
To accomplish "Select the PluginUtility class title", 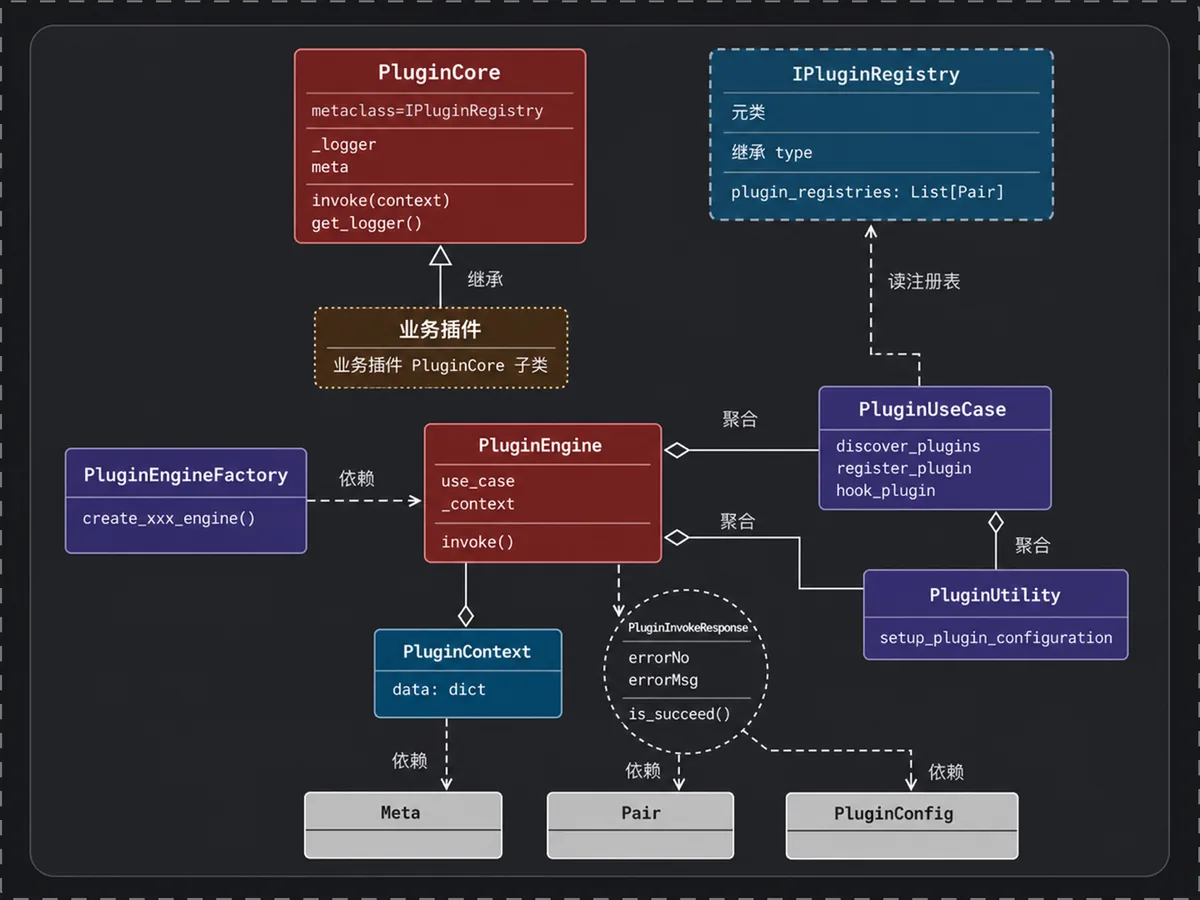I will point(995,595).
